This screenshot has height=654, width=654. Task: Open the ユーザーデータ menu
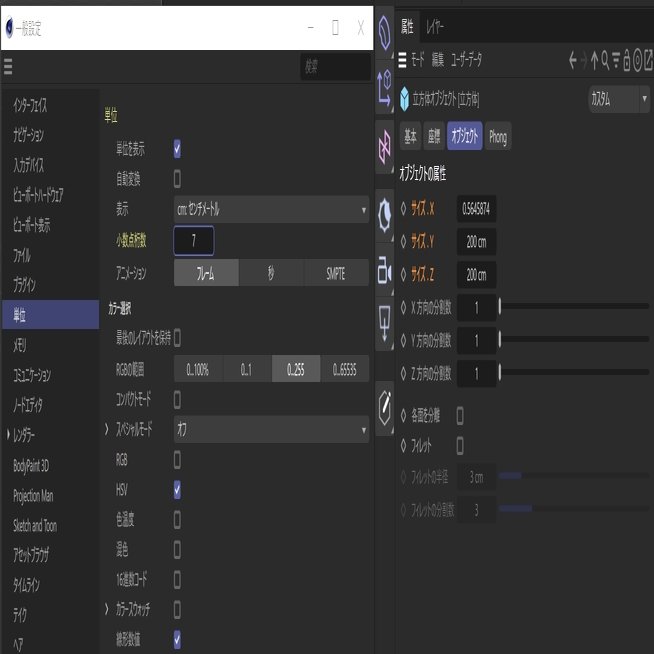(x=467, y=60)
